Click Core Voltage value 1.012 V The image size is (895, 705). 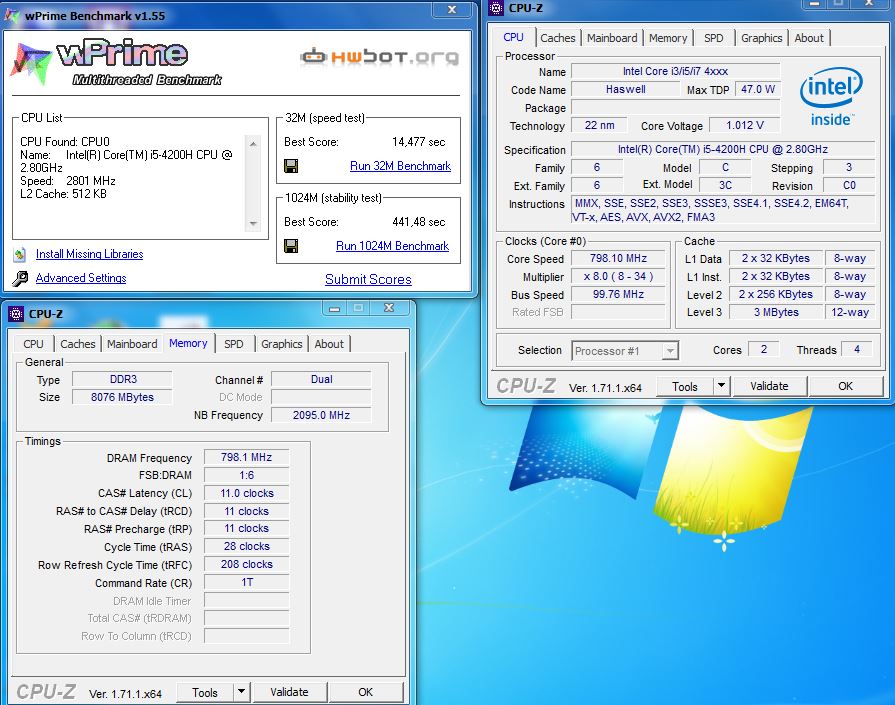click(x=744, y=126)
